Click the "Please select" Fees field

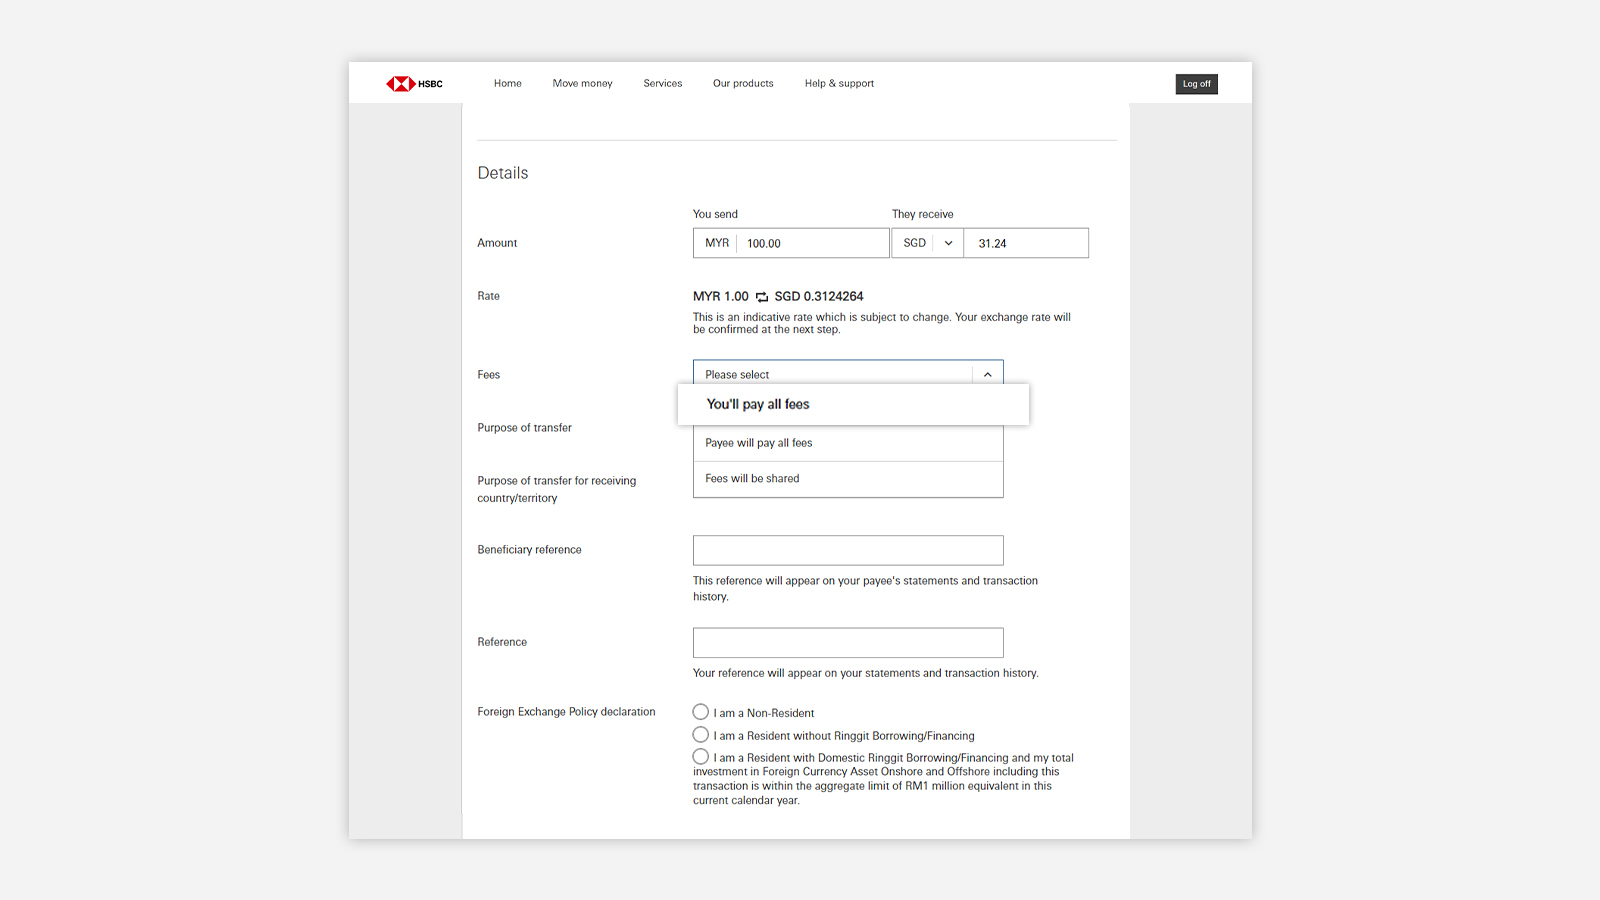(848, 374)
